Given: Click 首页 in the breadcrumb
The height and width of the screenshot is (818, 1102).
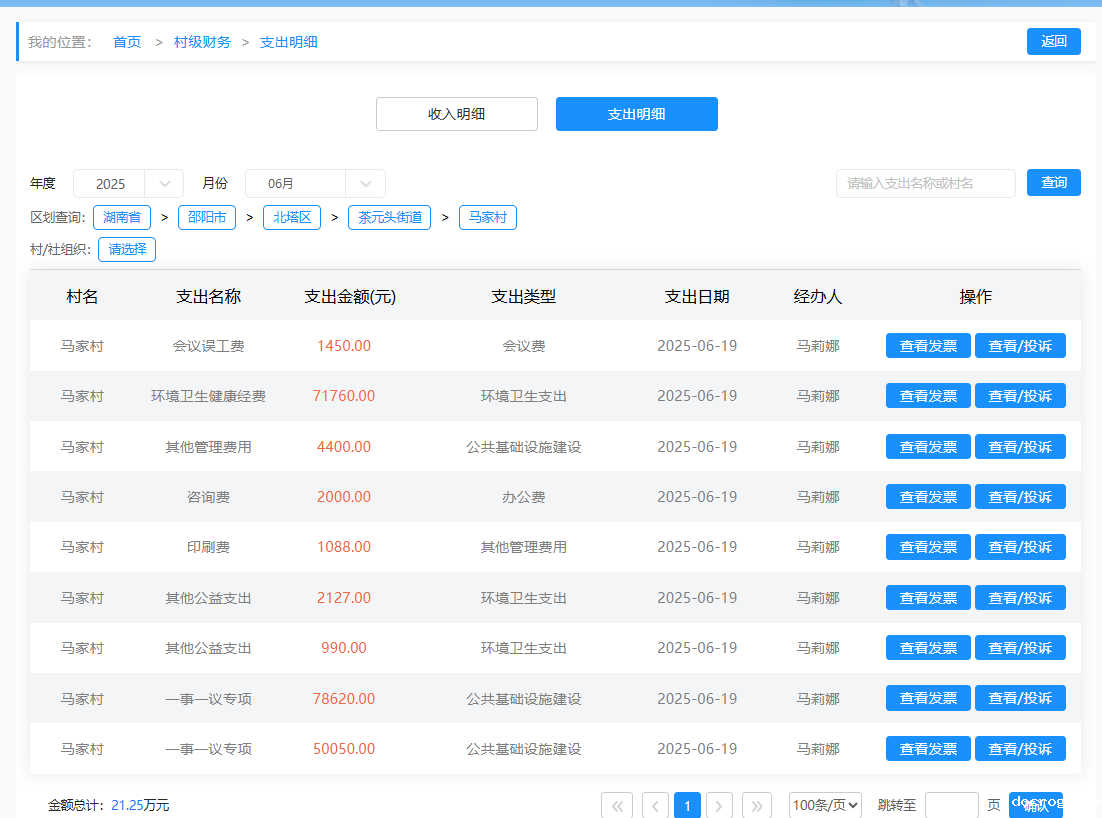Looking at the screenshot, I should coord(127,42).
